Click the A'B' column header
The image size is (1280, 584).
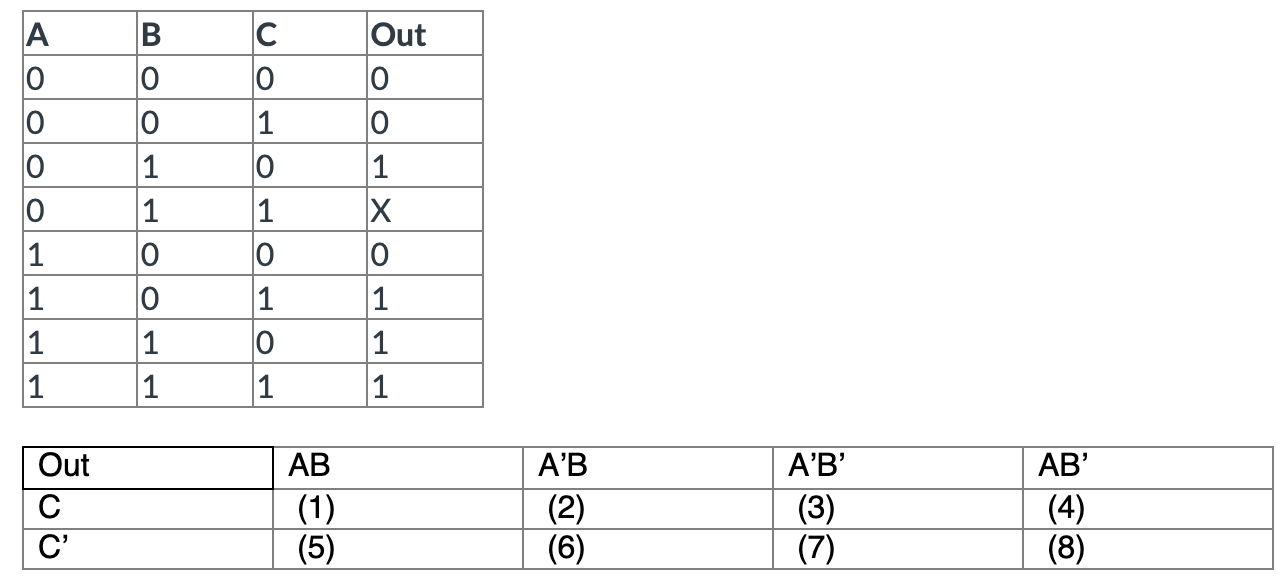pos(815,466)
